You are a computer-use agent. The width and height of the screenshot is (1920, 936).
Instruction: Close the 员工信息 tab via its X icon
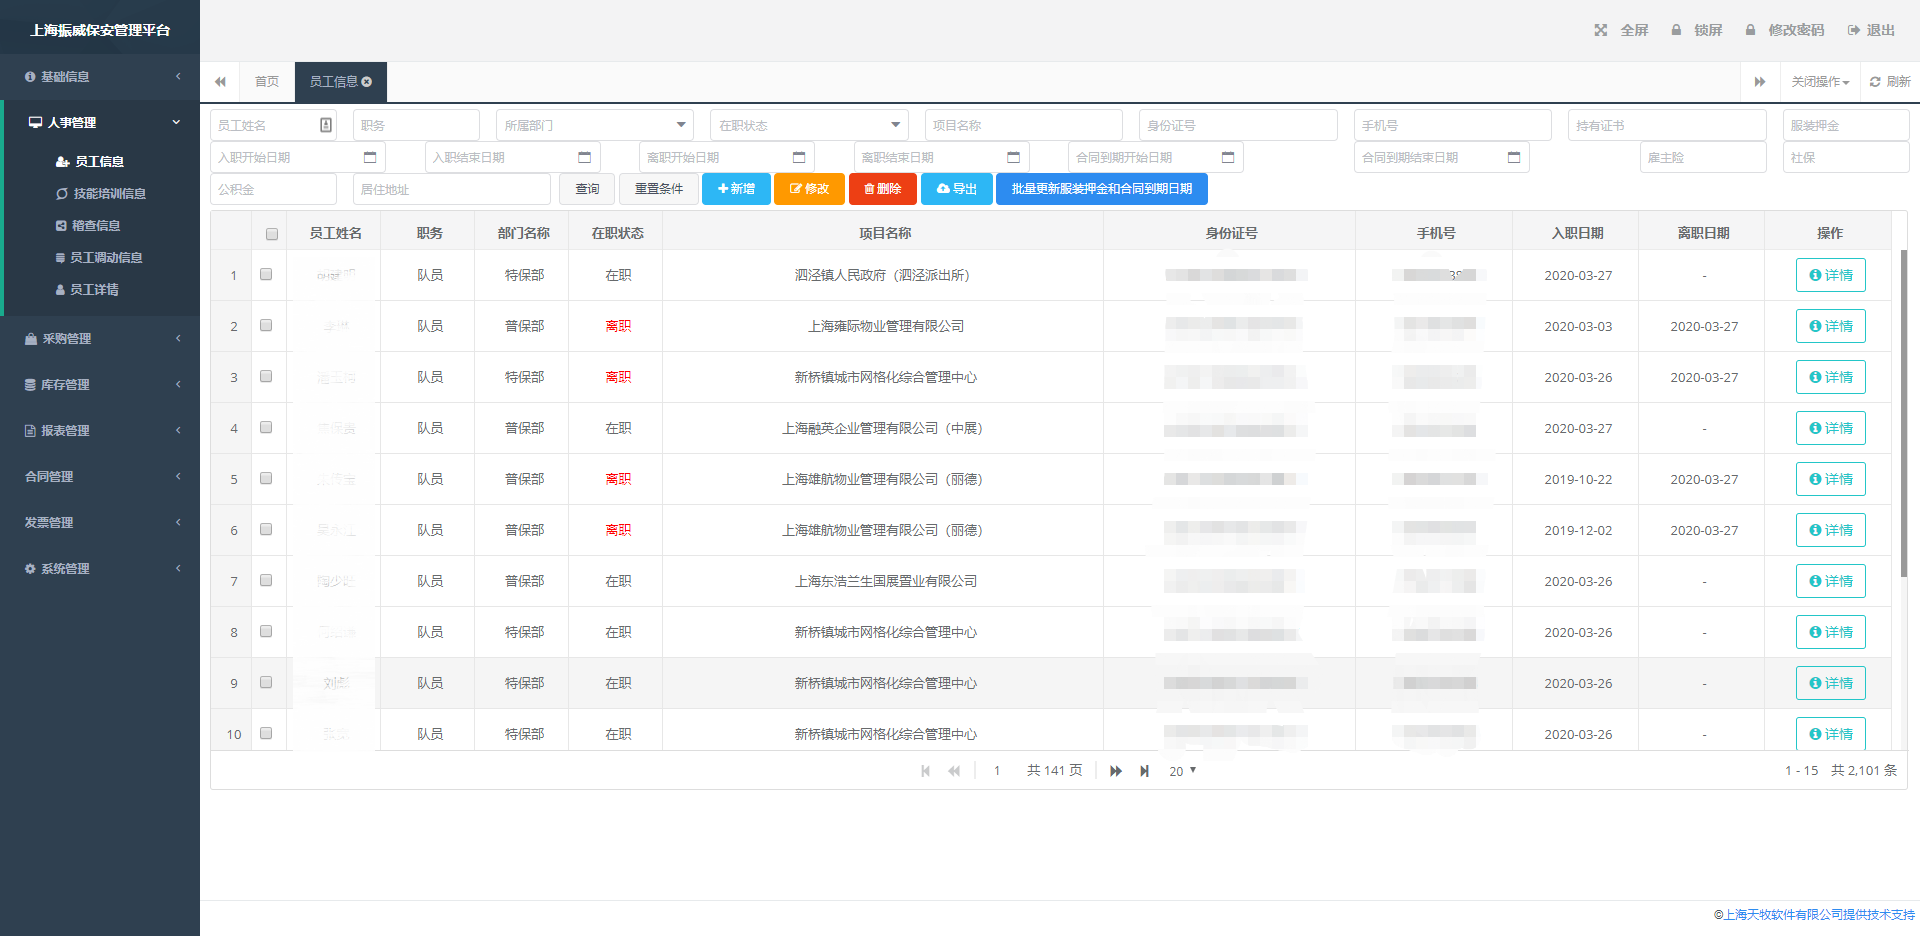tap(367, 82)
